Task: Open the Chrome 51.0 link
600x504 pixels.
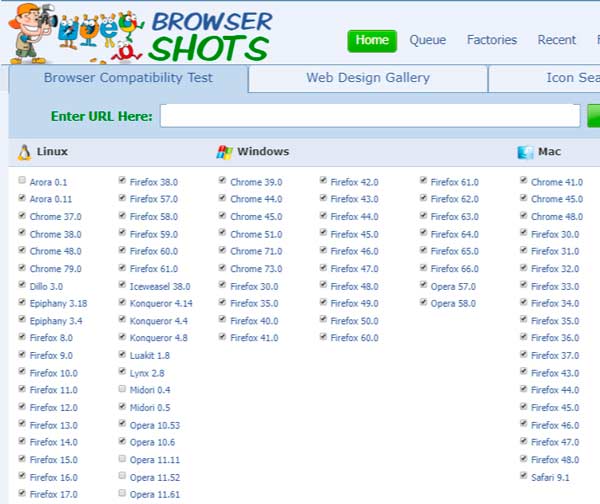Action: coord(256,234)
